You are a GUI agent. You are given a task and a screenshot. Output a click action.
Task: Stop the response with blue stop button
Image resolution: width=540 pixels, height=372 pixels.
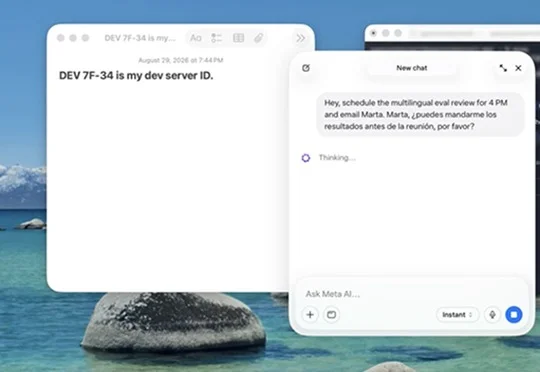coord(513,314)
